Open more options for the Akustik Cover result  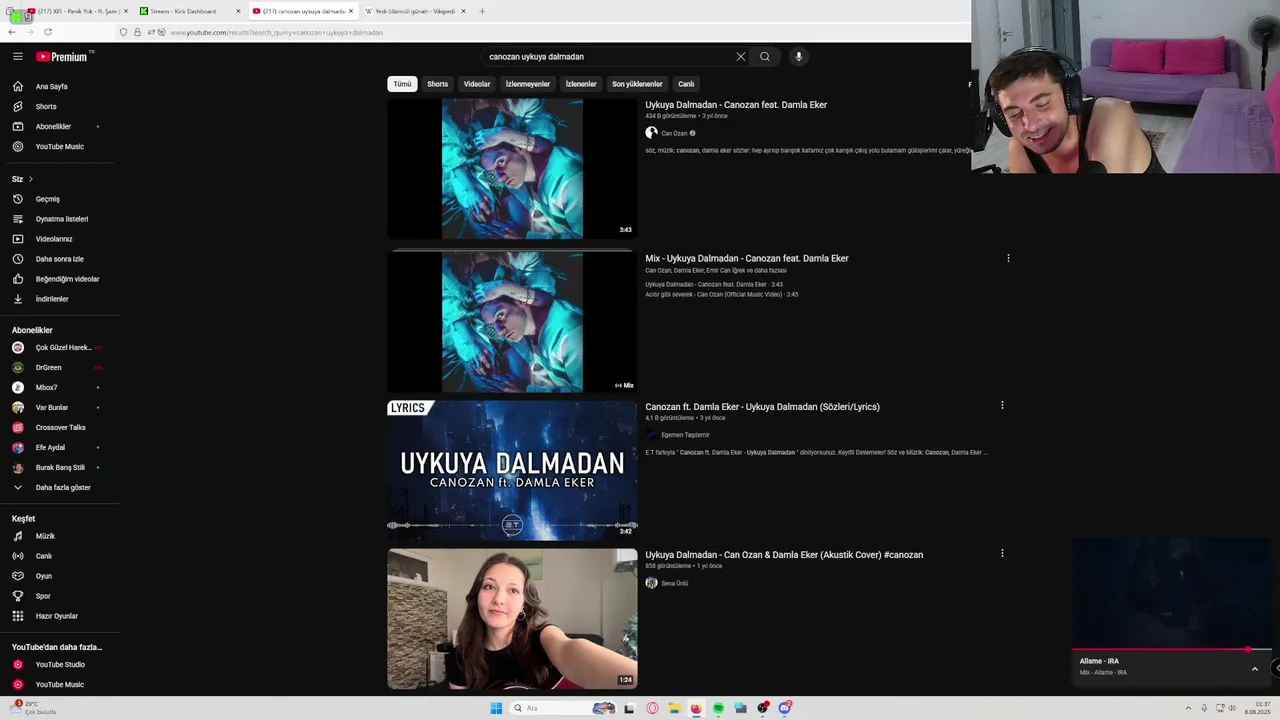1002,553
